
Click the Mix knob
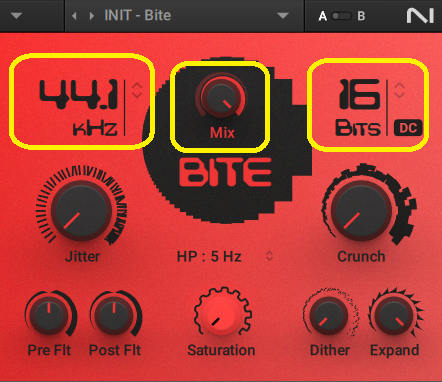(x=221, y=97)
